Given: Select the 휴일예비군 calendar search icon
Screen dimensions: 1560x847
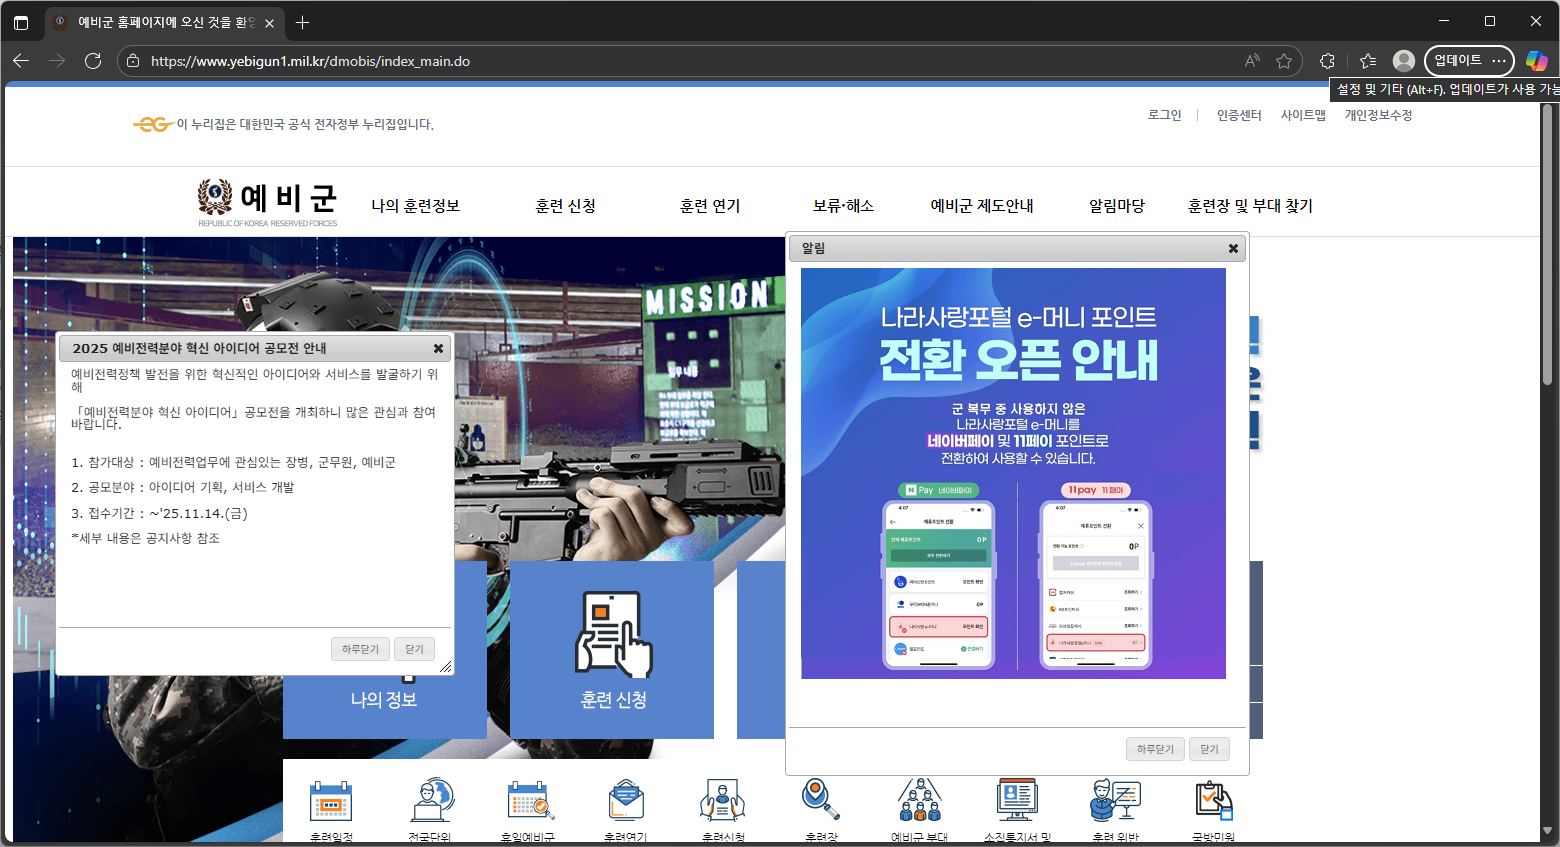Looking at the screenshot, I should (x=528, y=801).
